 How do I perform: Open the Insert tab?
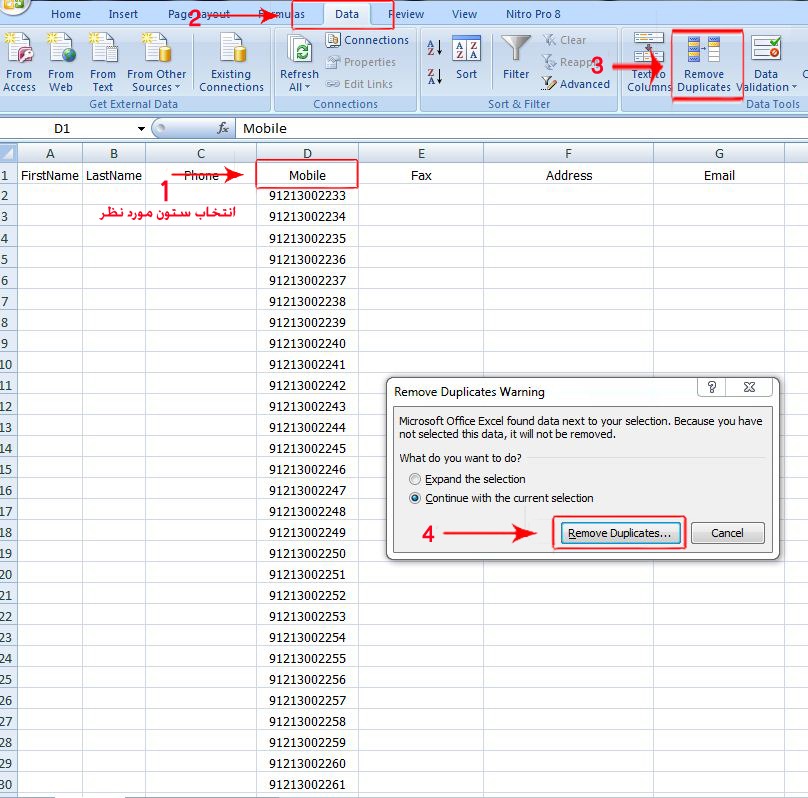click(x=123, y=14)
